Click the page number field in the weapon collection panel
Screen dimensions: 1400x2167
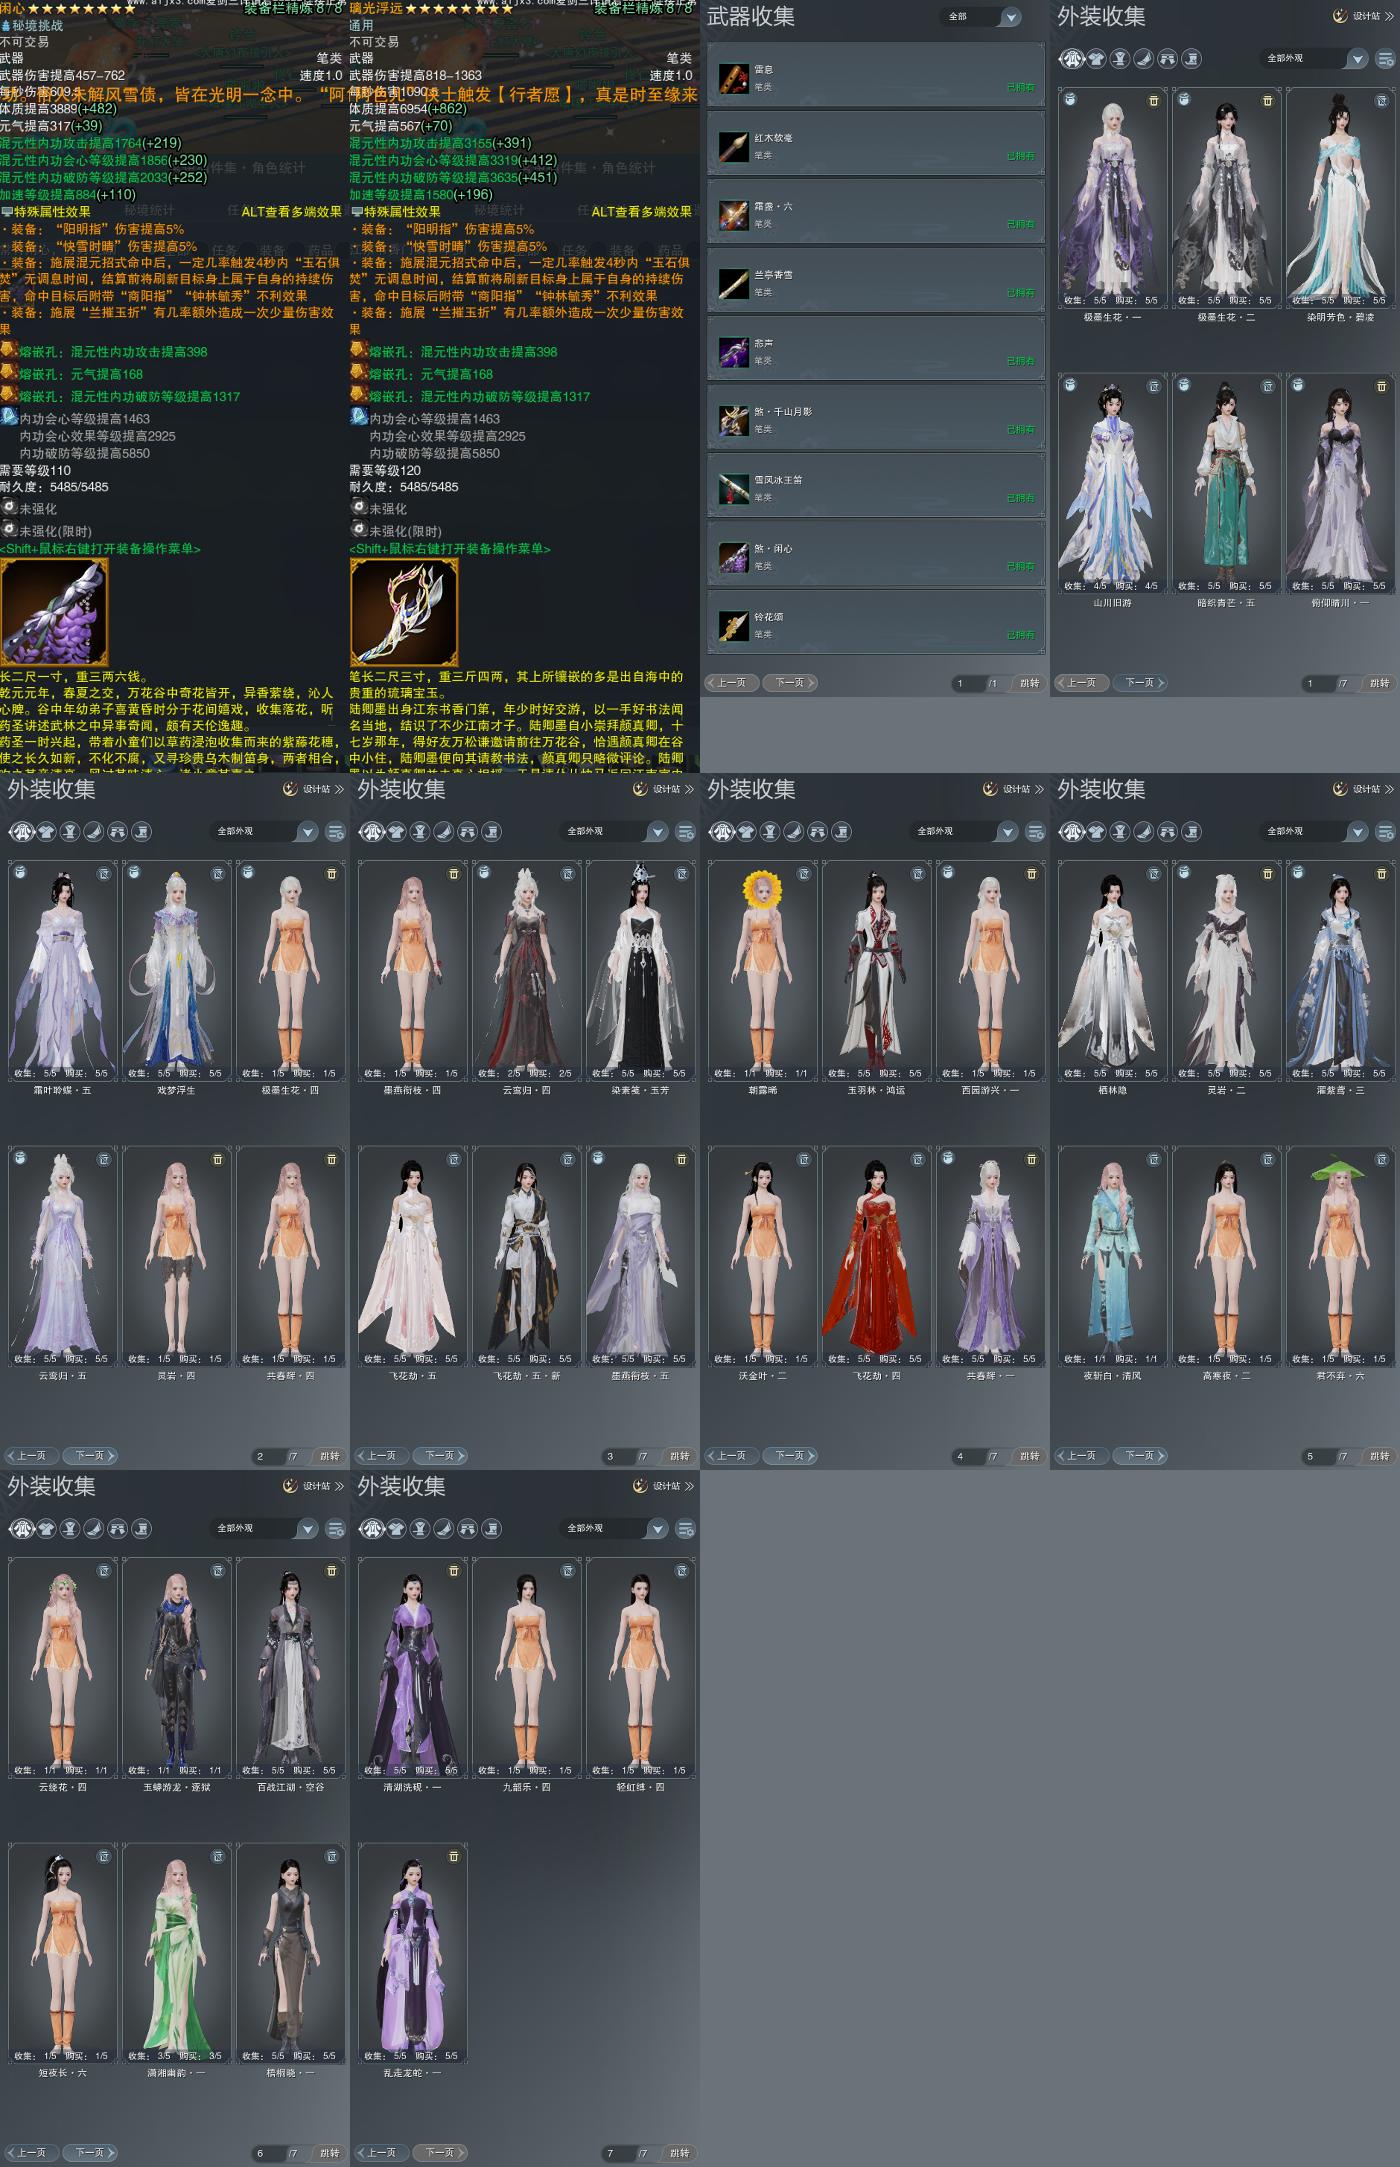point(968,683)
